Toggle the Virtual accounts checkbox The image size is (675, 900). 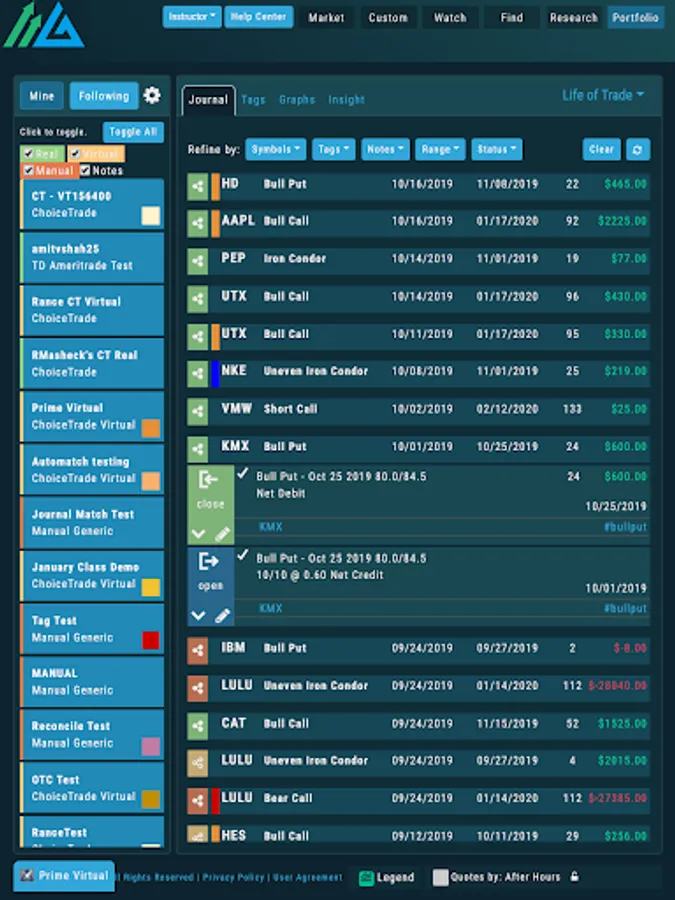tap(75, 154)
